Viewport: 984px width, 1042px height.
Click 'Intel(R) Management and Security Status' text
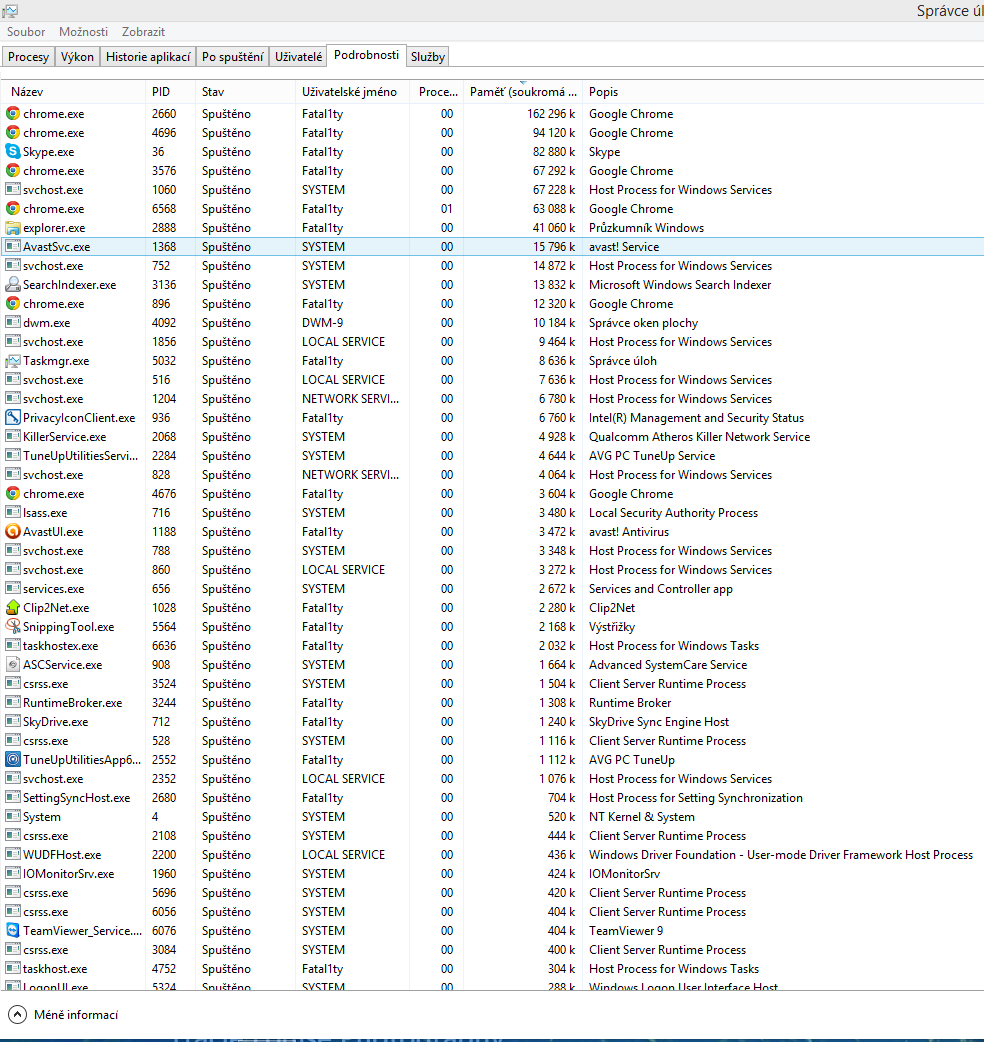click(696, 418)
